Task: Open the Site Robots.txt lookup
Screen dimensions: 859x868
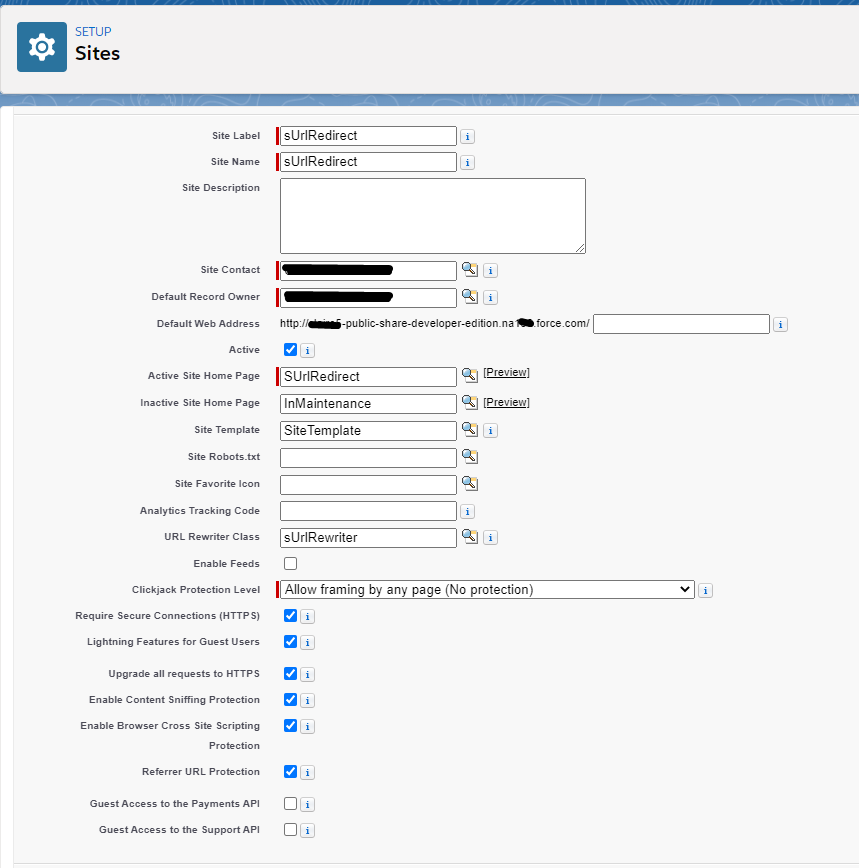Action: click(x=469, y=457)
